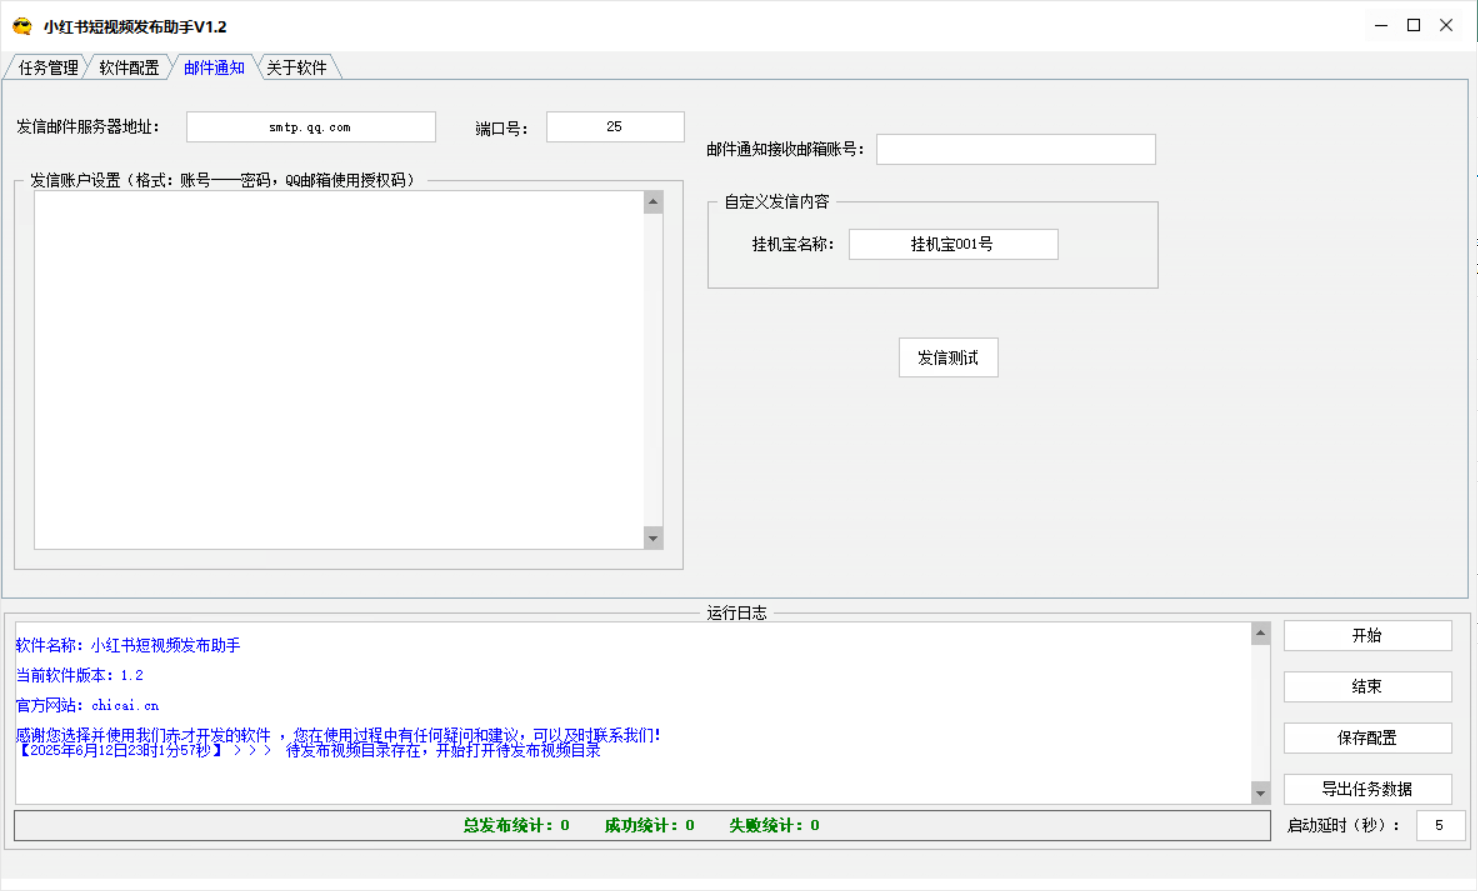
Task: Click the 结束 button
Action: tap(1367, 687)
